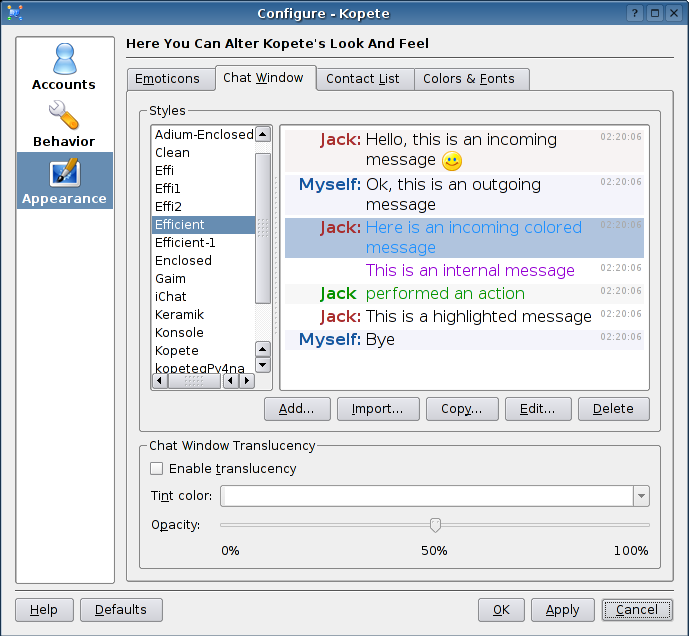Confirm with OK button
This screenshot has width=689, height=636.
click(x=501, y=610)
